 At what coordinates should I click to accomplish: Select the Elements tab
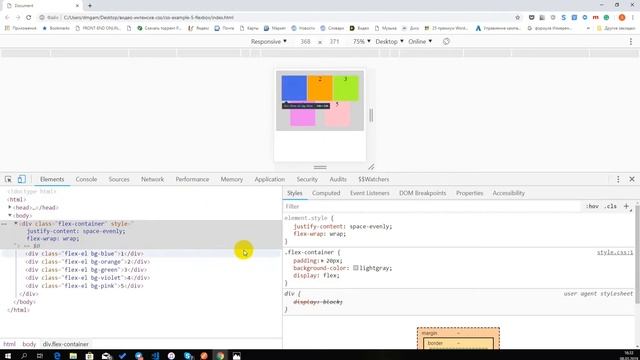coord(52,179)
